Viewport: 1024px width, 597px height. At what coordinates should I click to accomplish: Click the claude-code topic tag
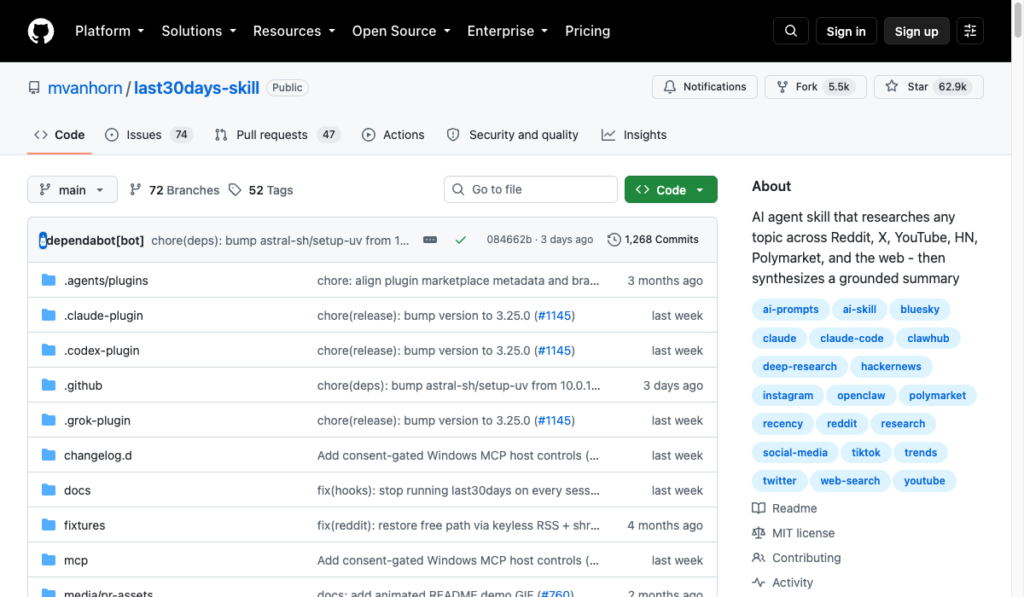[852, 338]
